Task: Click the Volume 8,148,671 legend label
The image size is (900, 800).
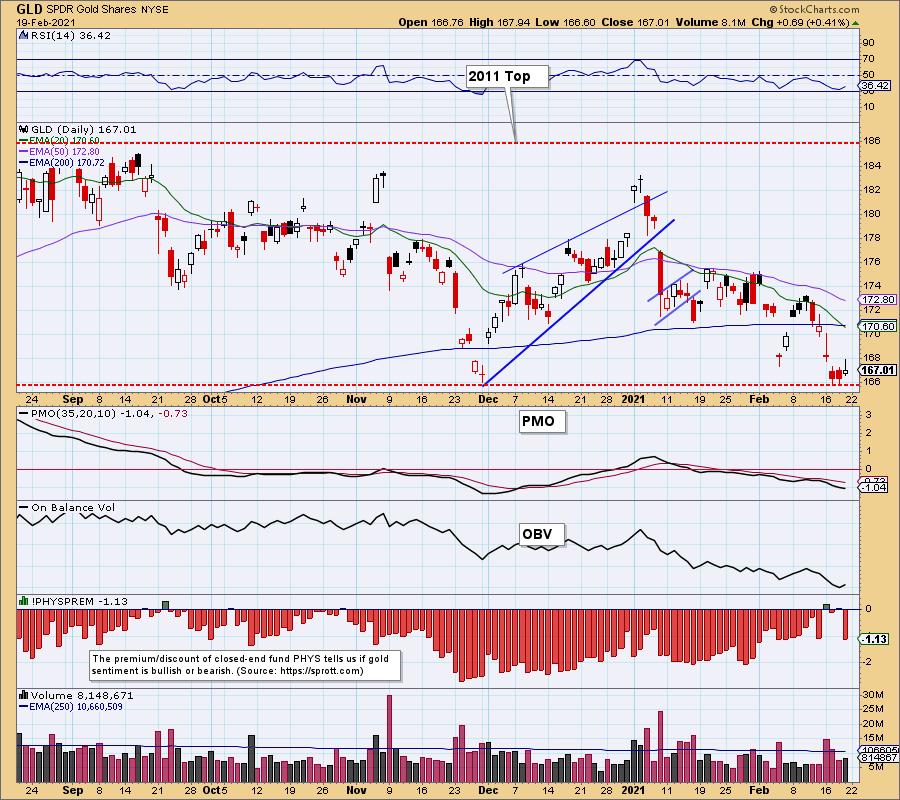Action: click(82, 696)
